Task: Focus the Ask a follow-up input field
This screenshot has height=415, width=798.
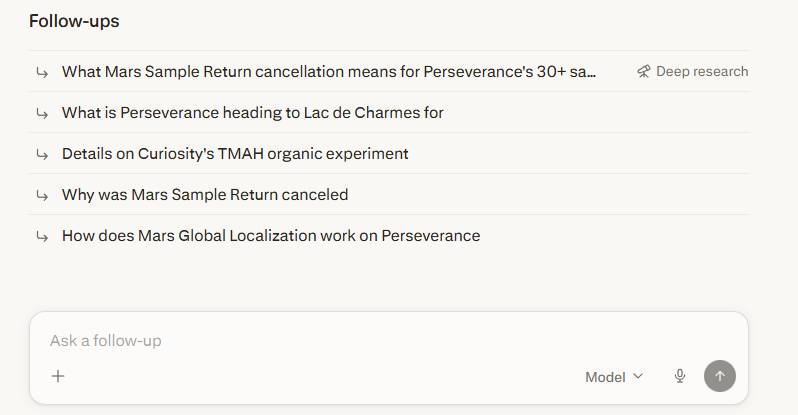Action: [x=300, y=341]
